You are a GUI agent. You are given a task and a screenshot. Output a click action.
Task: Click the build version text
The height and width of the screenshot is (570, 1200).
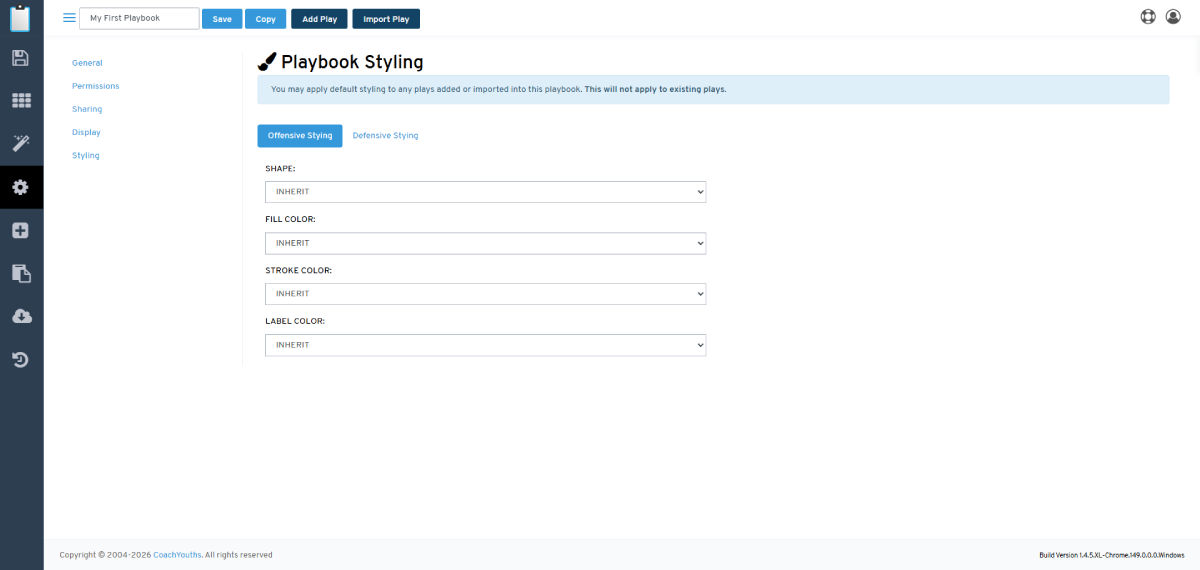(1112, 555)
